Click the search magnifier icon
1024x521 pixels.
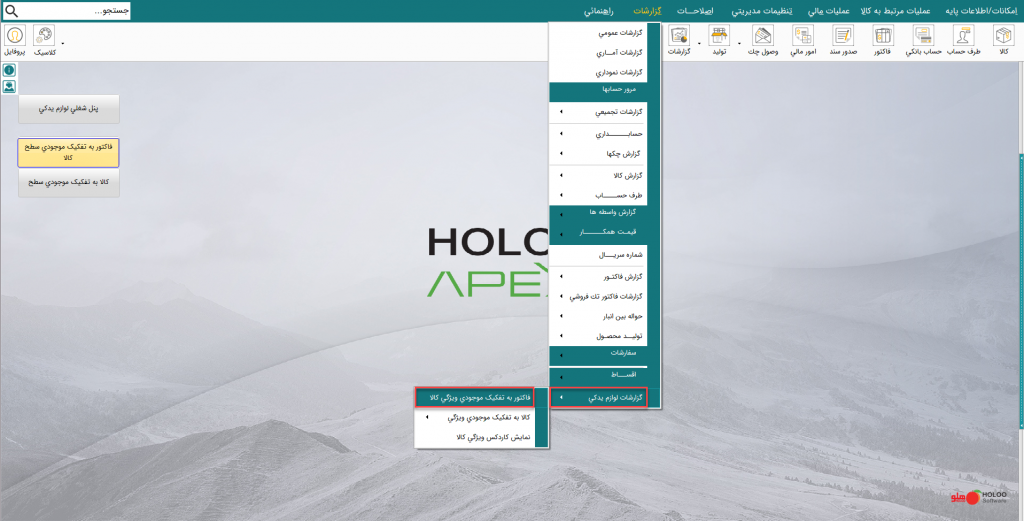click(x=11, y=10)
